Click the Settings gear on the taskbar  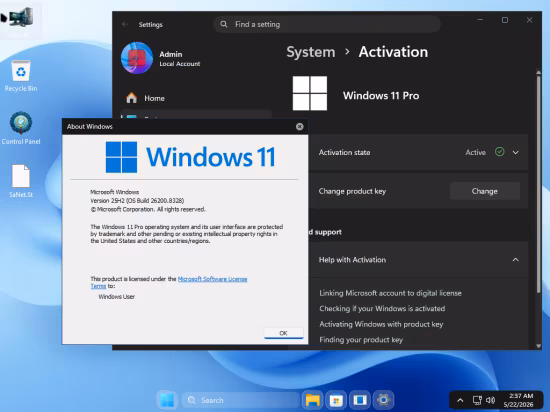click(383, 400)
